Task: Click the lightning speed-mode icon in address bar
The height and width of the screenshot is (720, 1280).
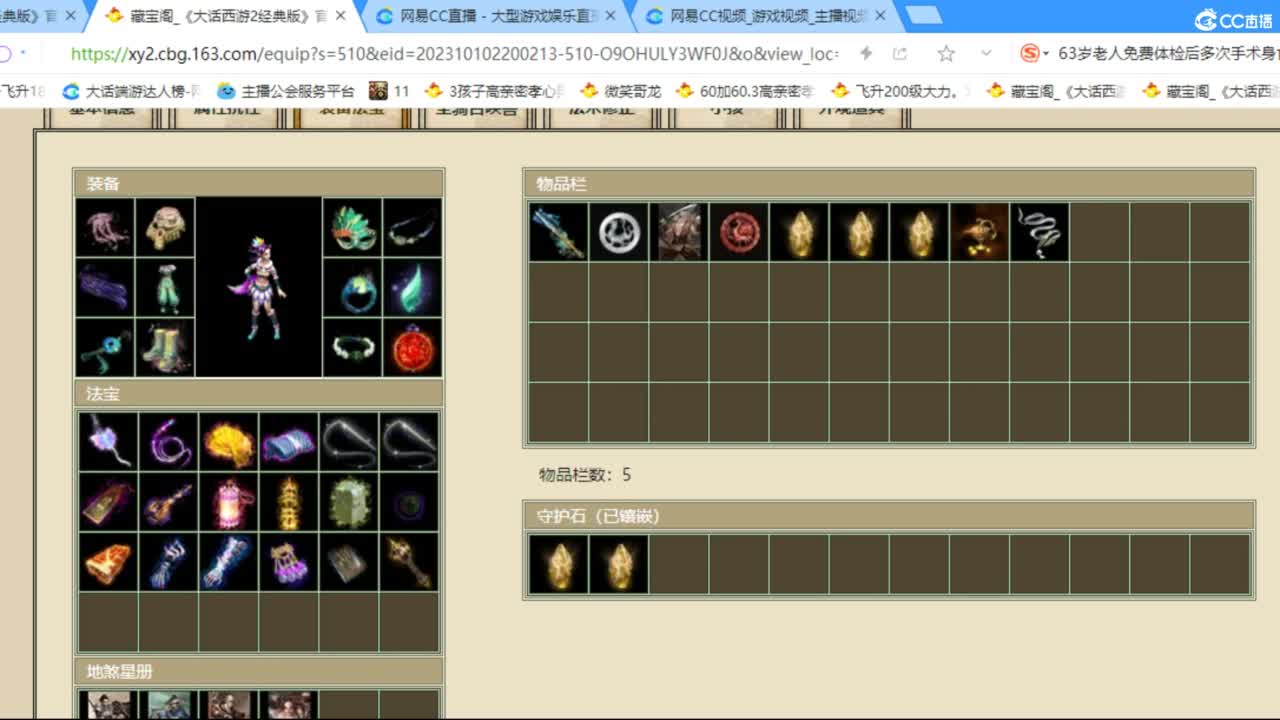Action: (x=866, y=53)
